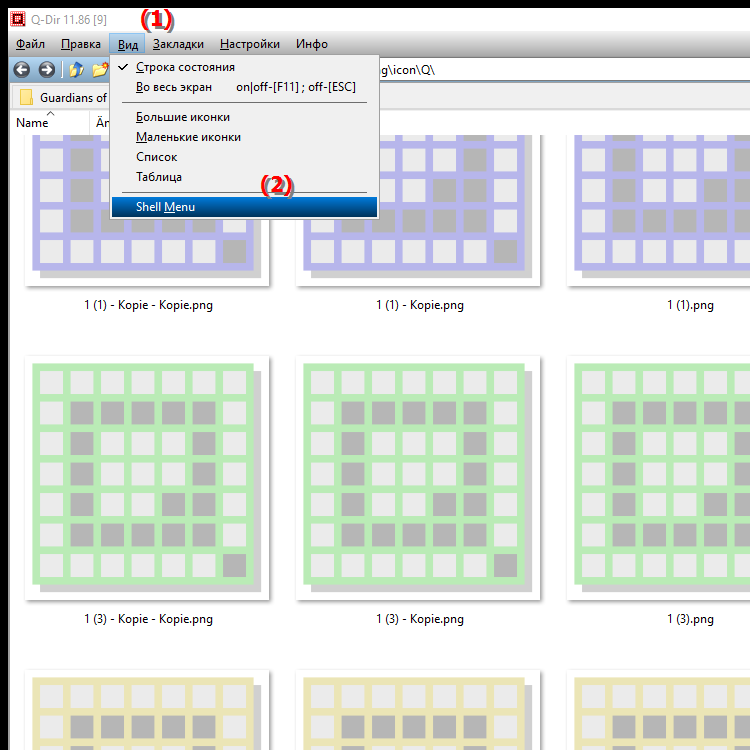Screen dimensions: 750x750
Task: Open the Закладки menu
Action: [178, 44]
